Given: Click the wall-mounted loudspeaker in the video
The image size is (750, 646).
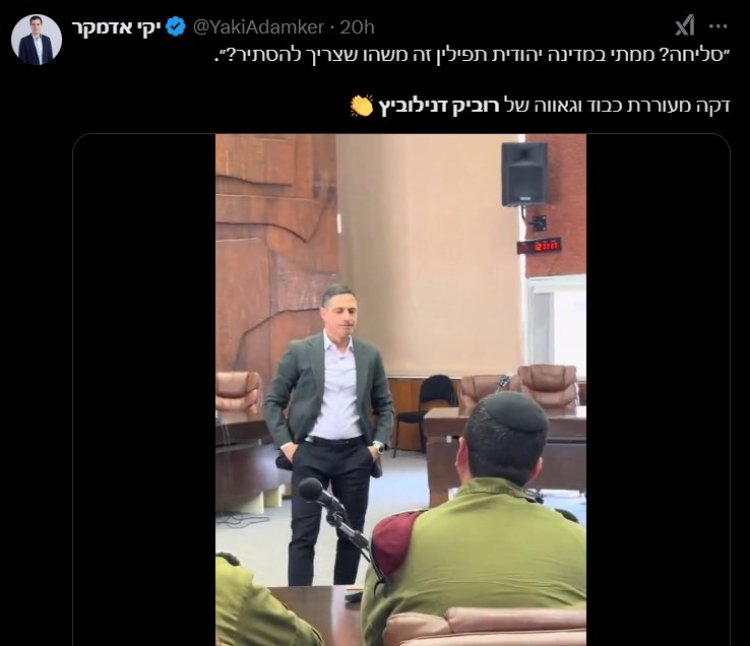Looking at the screenshot, I should pos(524,174).
